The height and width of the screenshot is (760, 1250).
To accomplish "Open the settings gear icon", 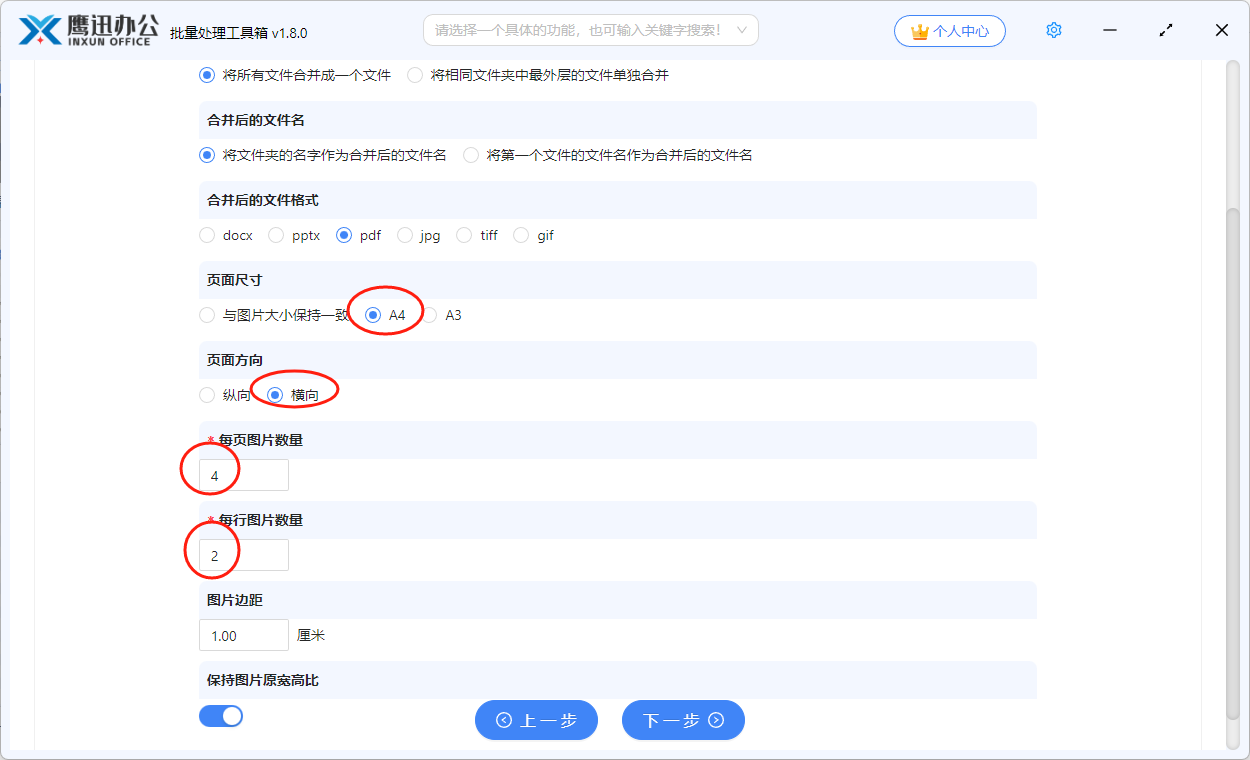I will point(1053,30).
